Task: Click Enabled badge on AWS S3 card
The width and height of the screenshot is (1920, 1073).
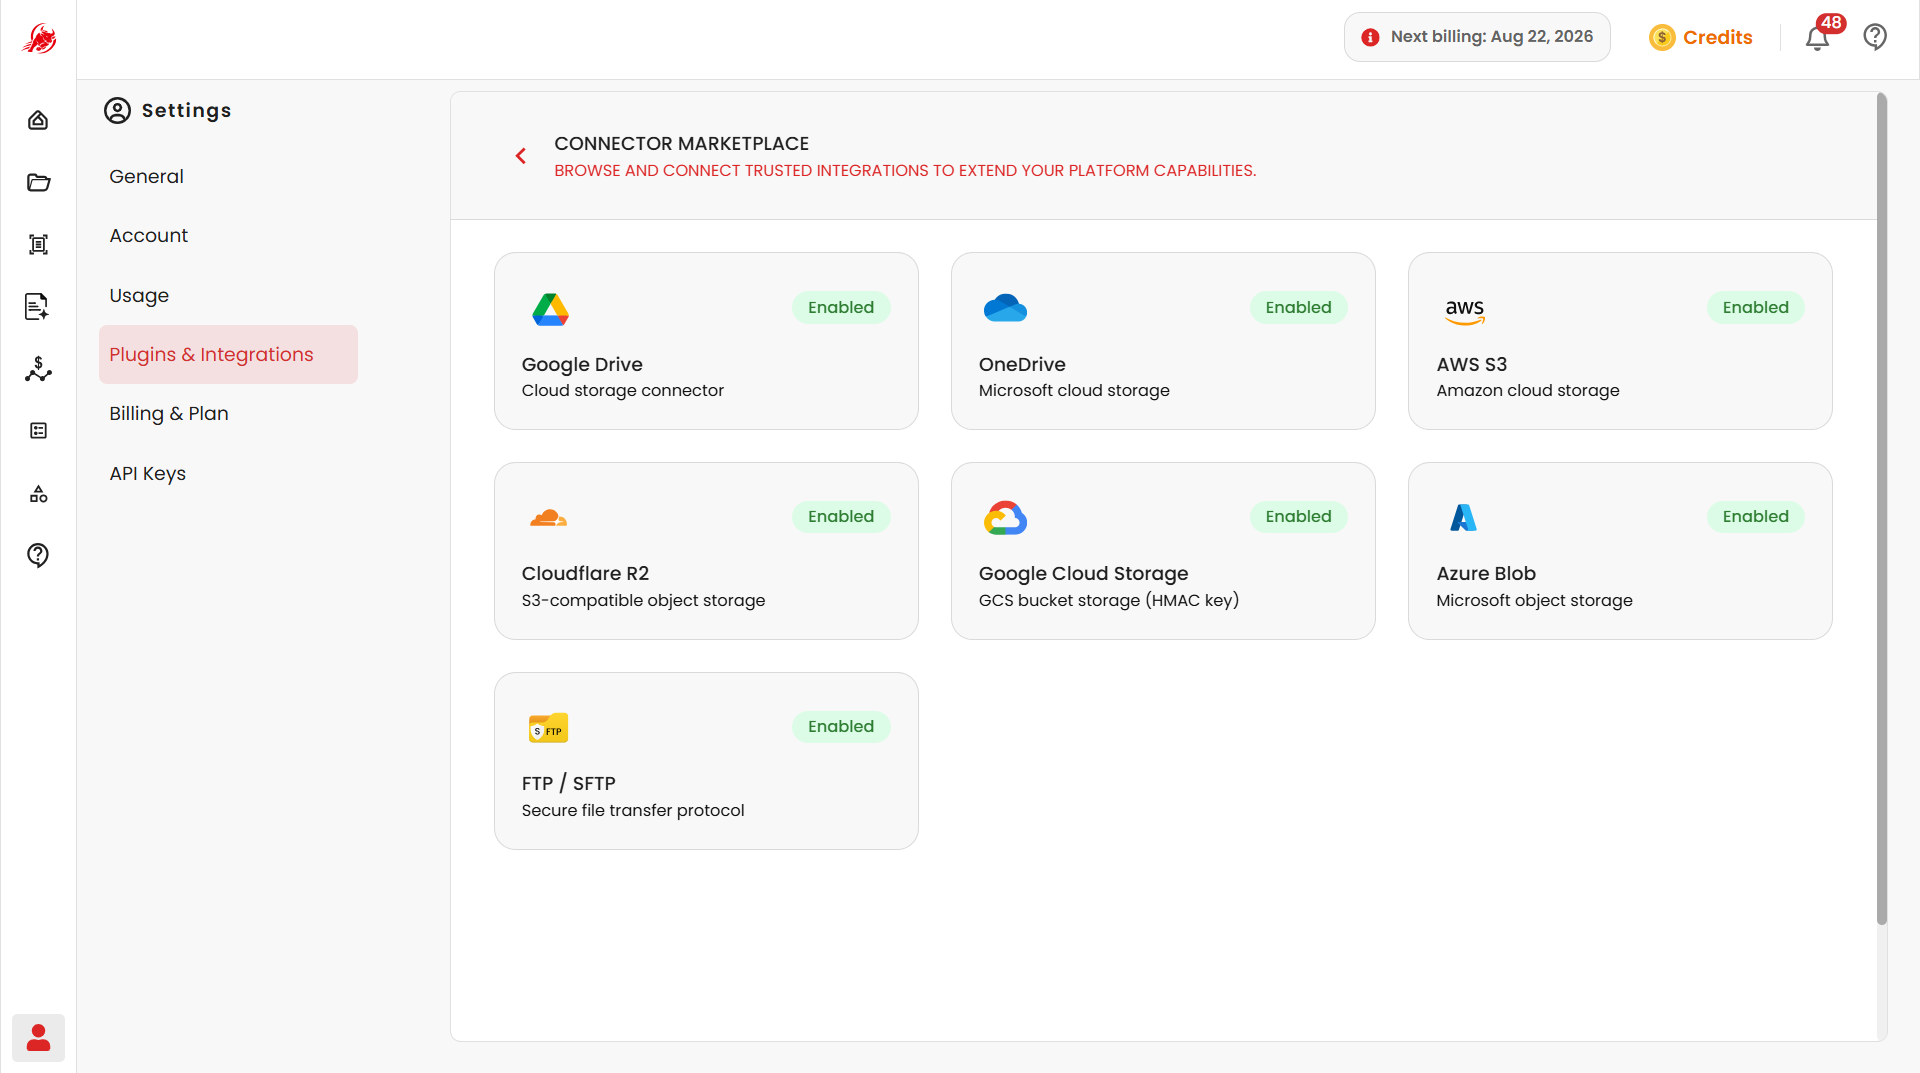Action: pos(1755,308)
